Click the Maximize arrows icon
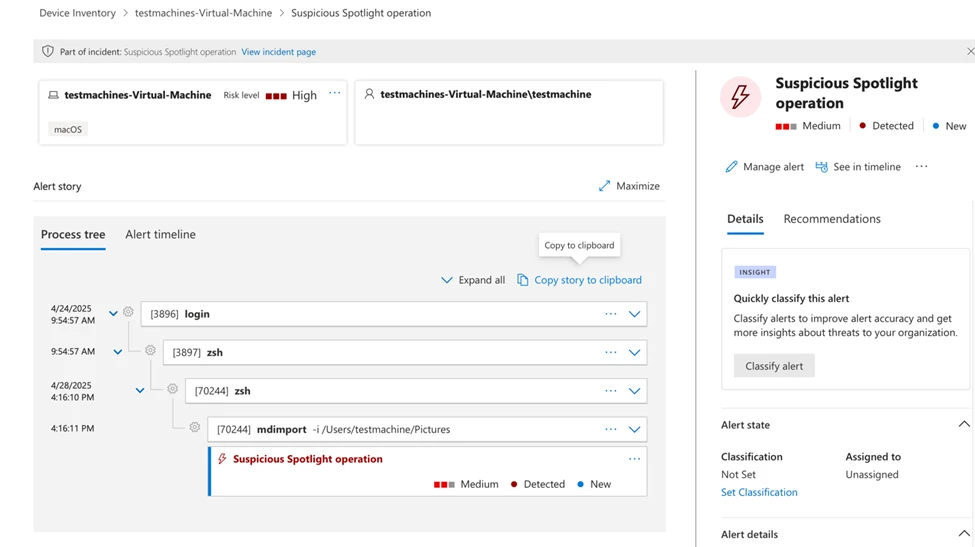Image resolution: width=975 pixels, height=547 pixels. (x=604, y=186)
